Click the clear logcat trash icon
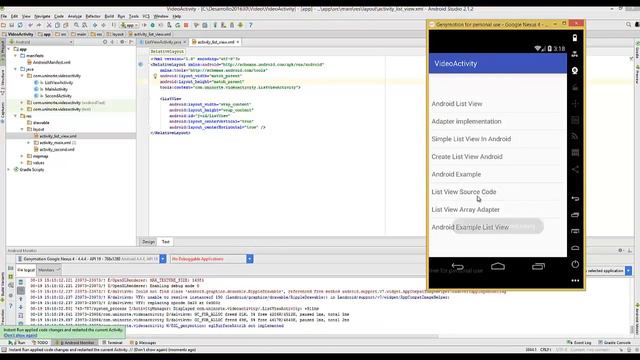 [x=21, y=282]
